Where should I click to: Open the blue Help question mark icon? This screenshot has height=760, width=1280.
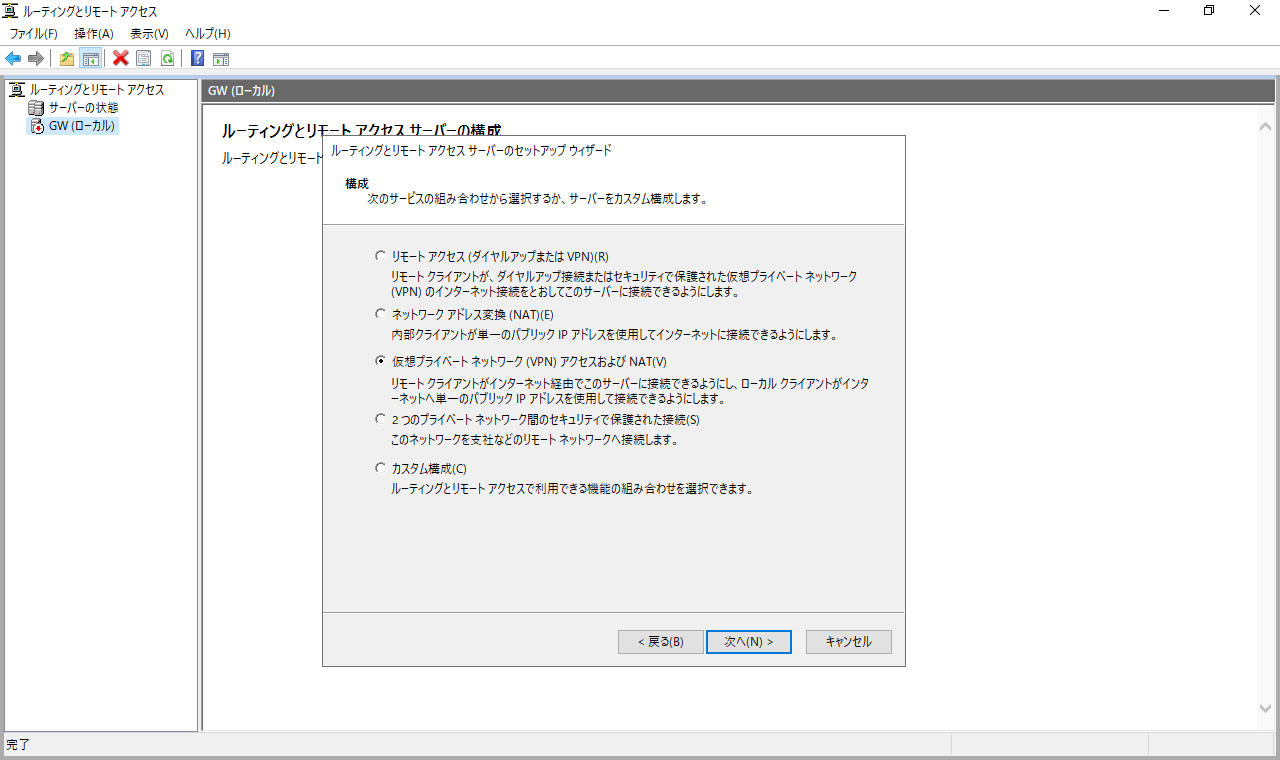point(198,58)
